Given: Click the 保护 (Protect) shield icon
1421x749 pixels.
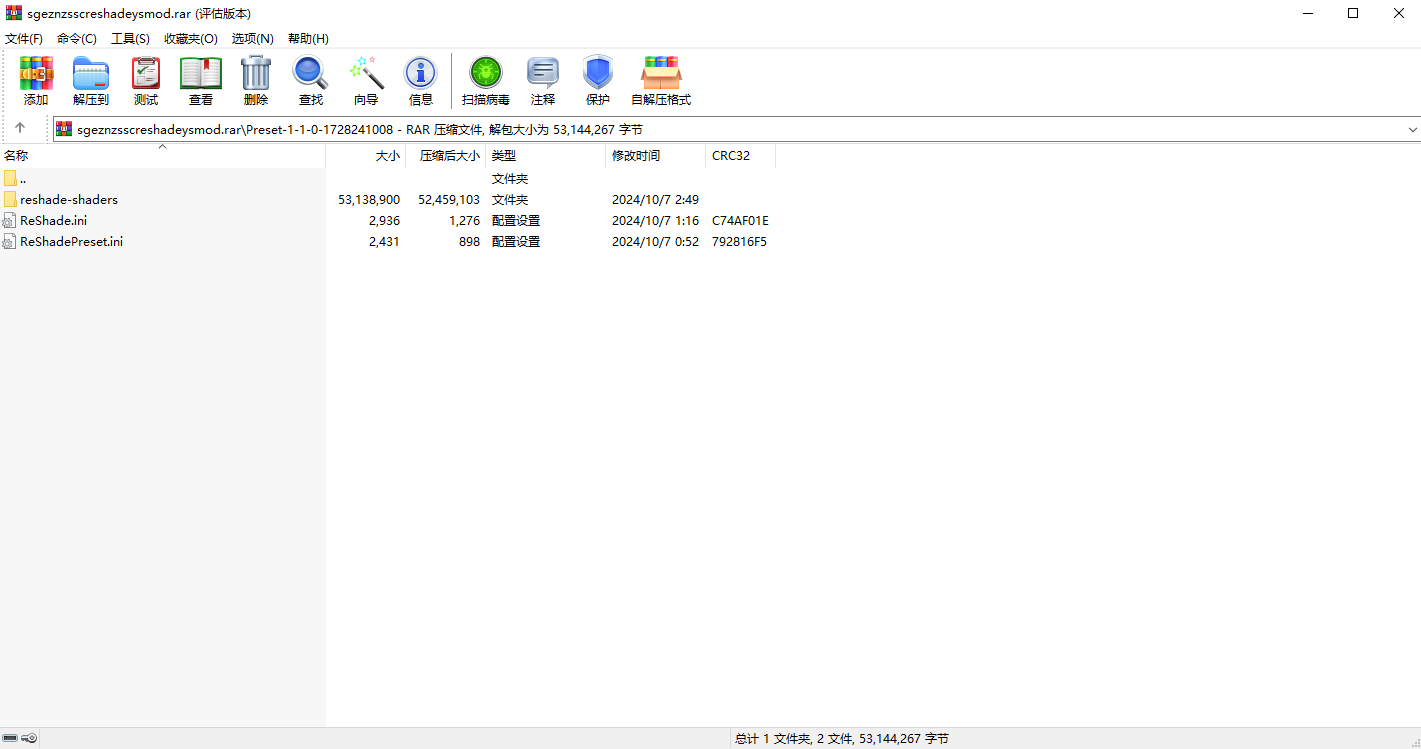Looking at the screenshot, I should 598,74.
